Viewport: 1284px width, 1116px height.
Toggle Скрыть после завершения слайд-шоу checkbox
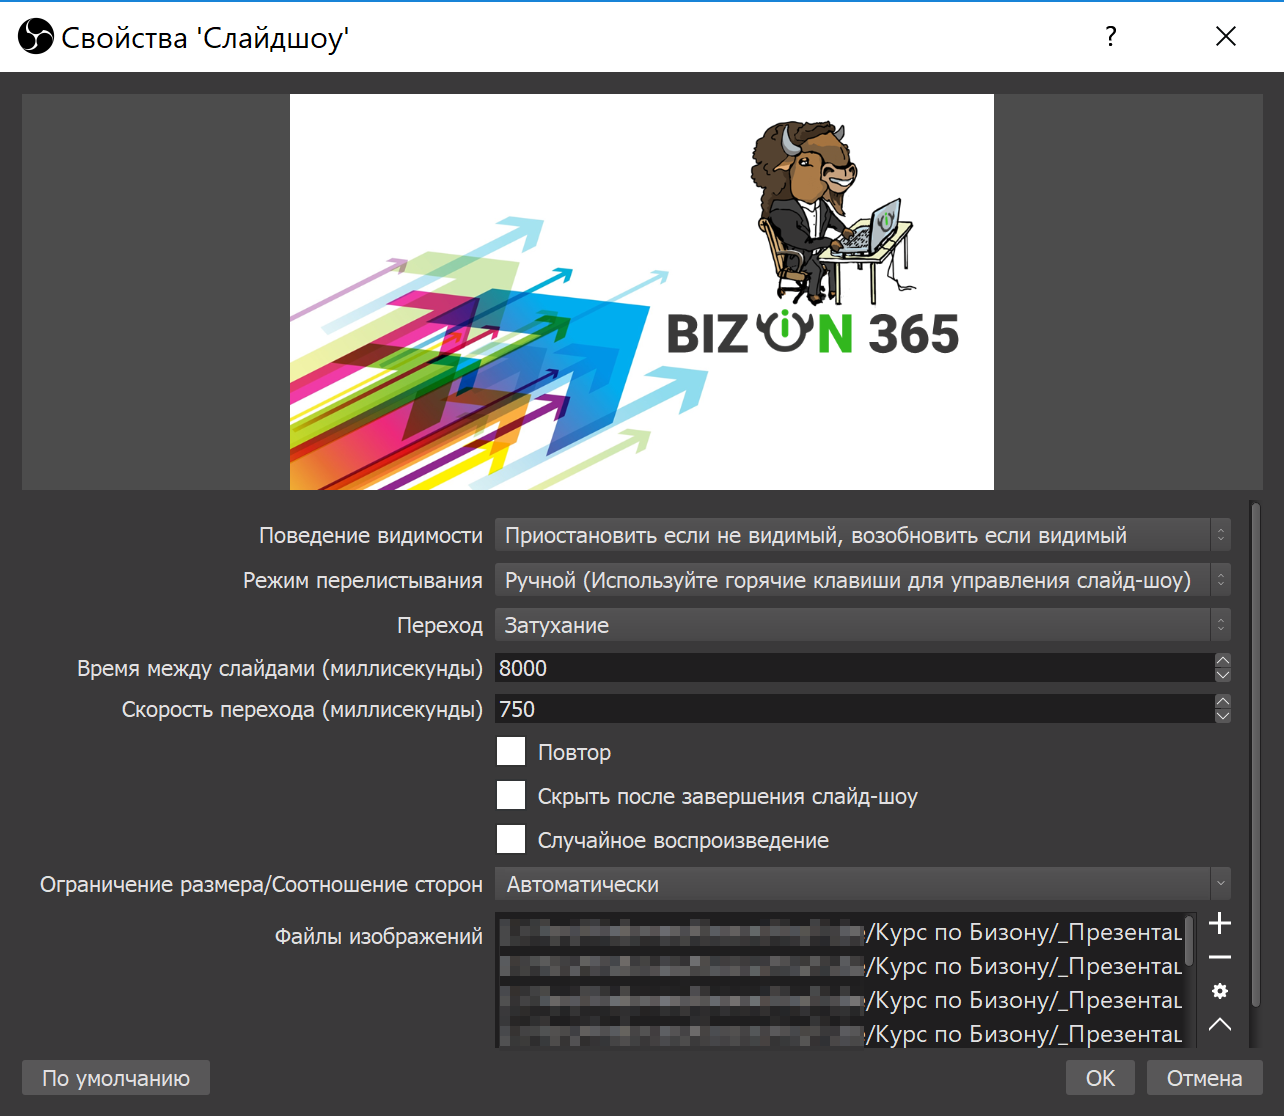(x=511, y=796)
